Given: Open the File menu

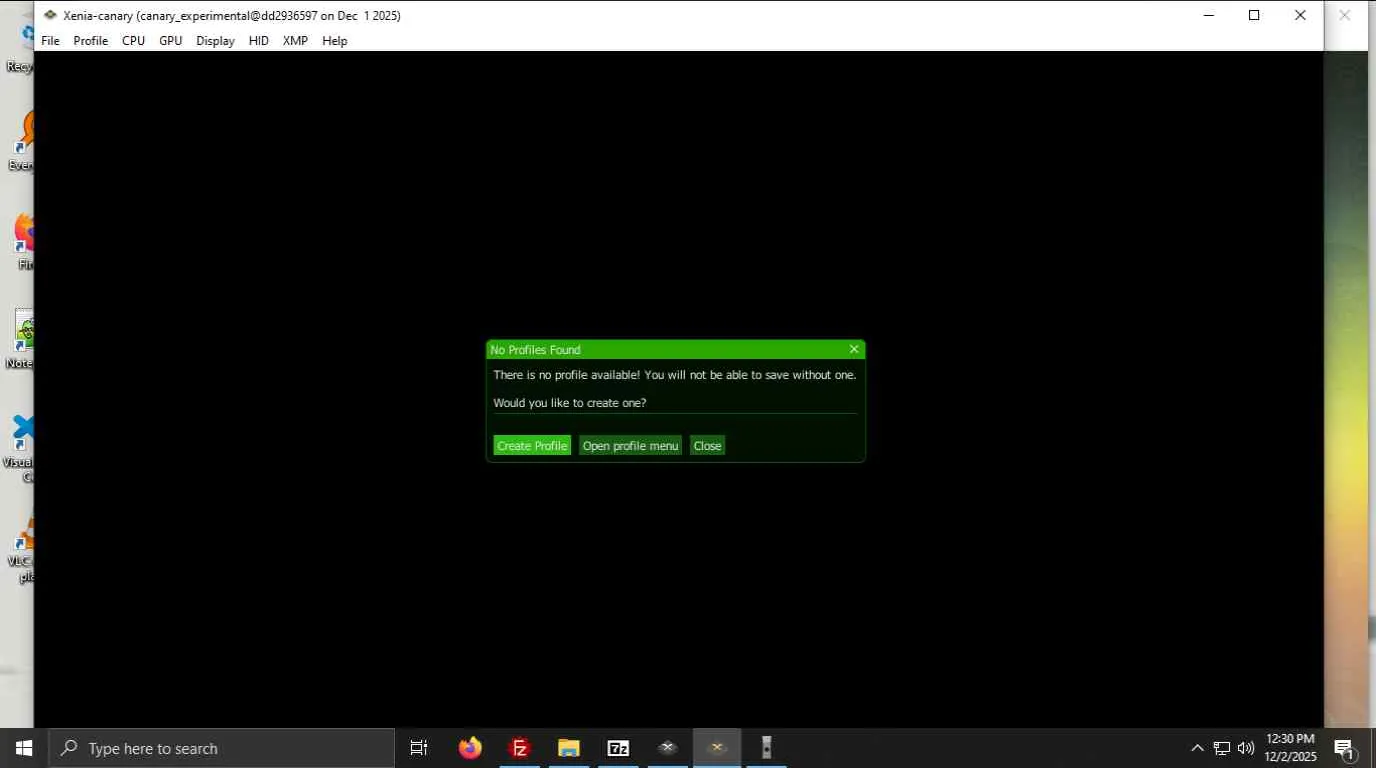Looking at the screenshot, I should 50,41.
